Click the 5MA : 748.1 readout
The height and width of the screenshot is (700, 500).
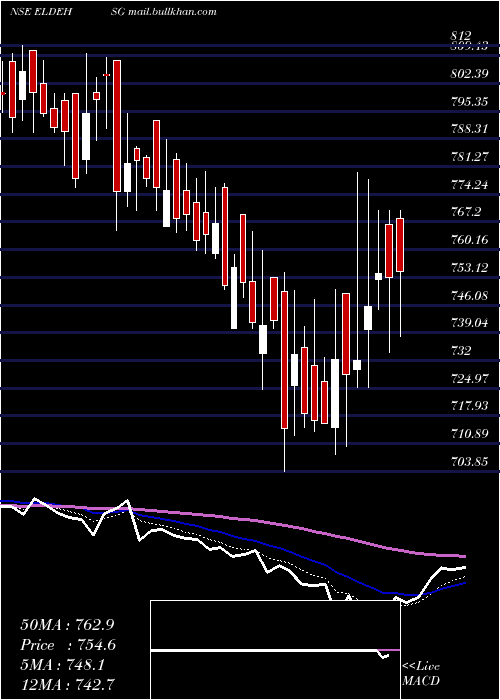click(x=62, y=665)
